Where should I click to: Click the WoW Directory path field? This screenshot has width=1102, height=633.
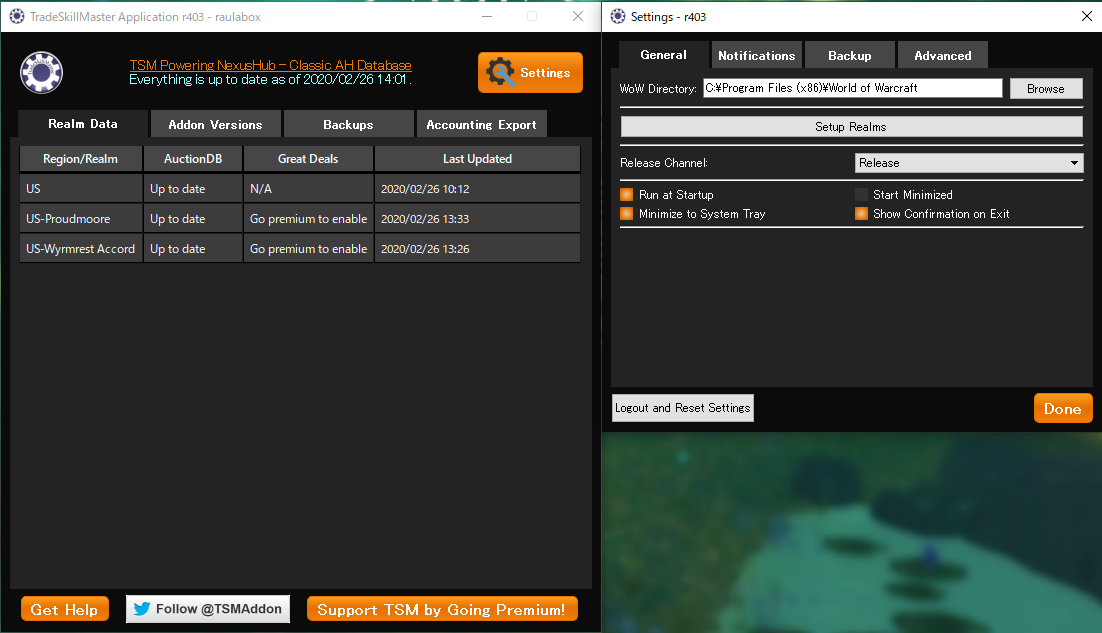(x=853, y=88)
